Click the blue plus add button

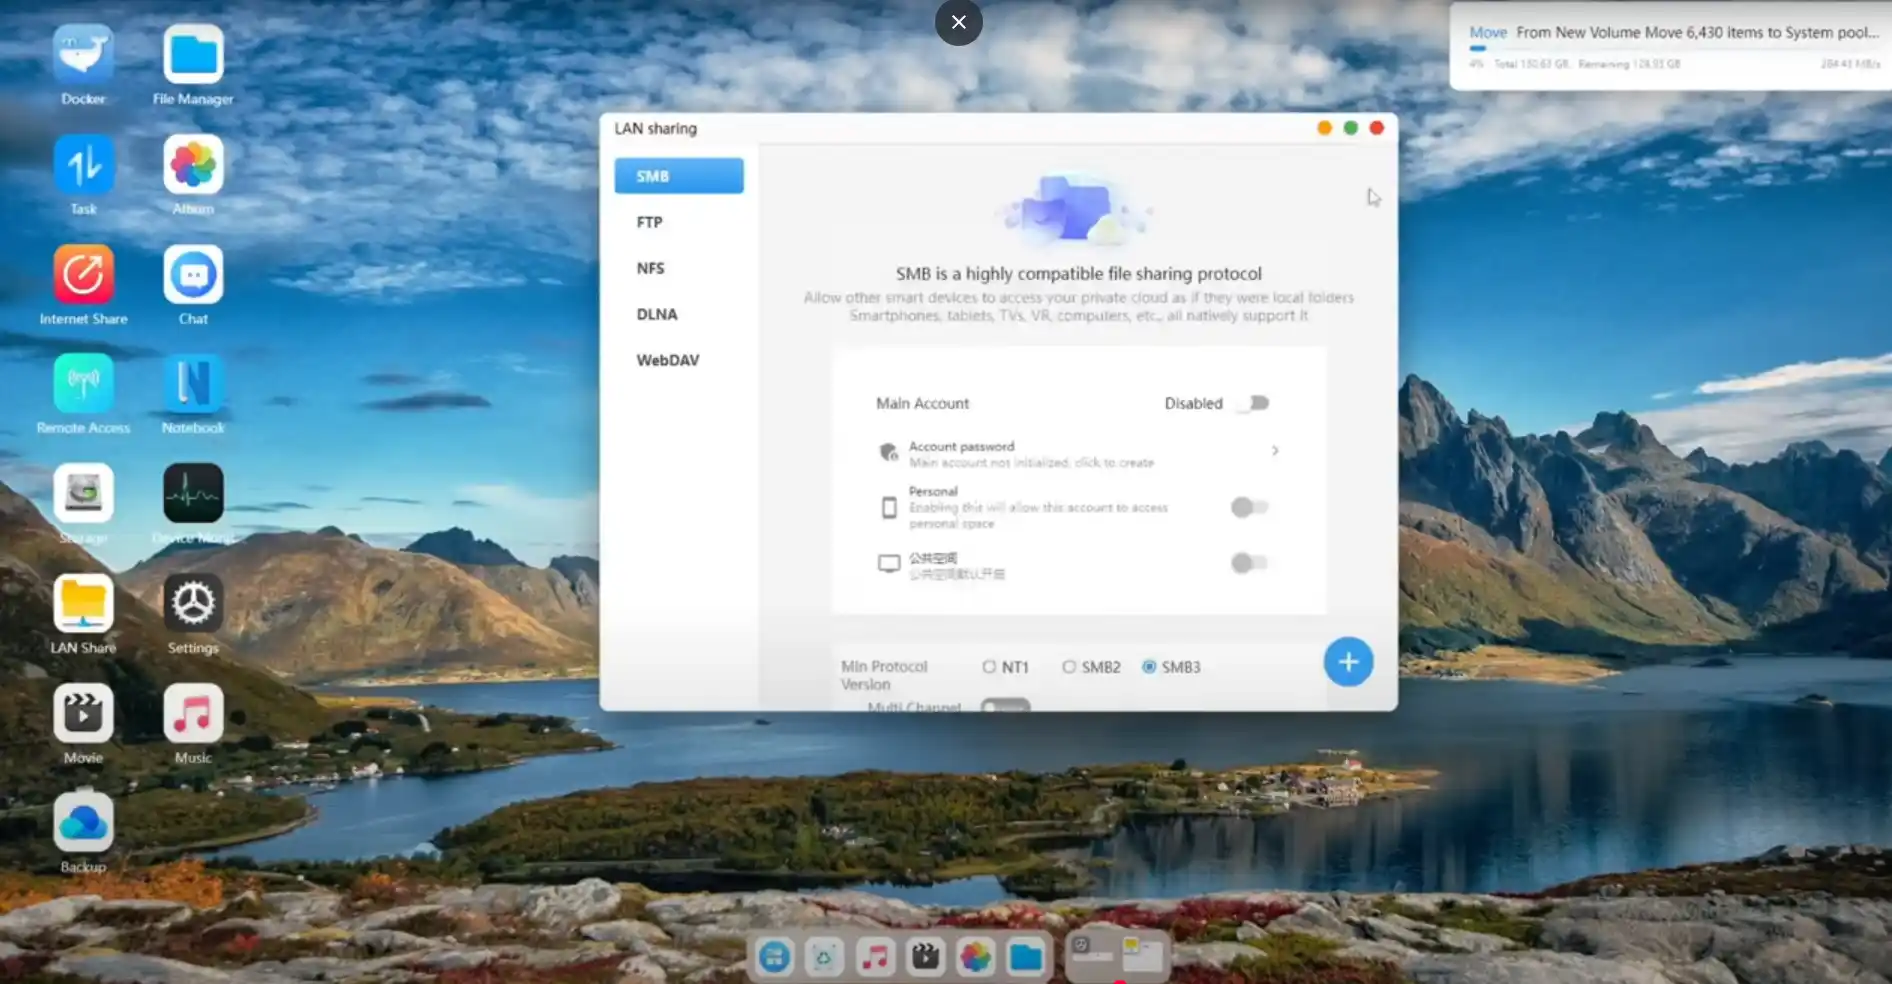coord(1348,662)
